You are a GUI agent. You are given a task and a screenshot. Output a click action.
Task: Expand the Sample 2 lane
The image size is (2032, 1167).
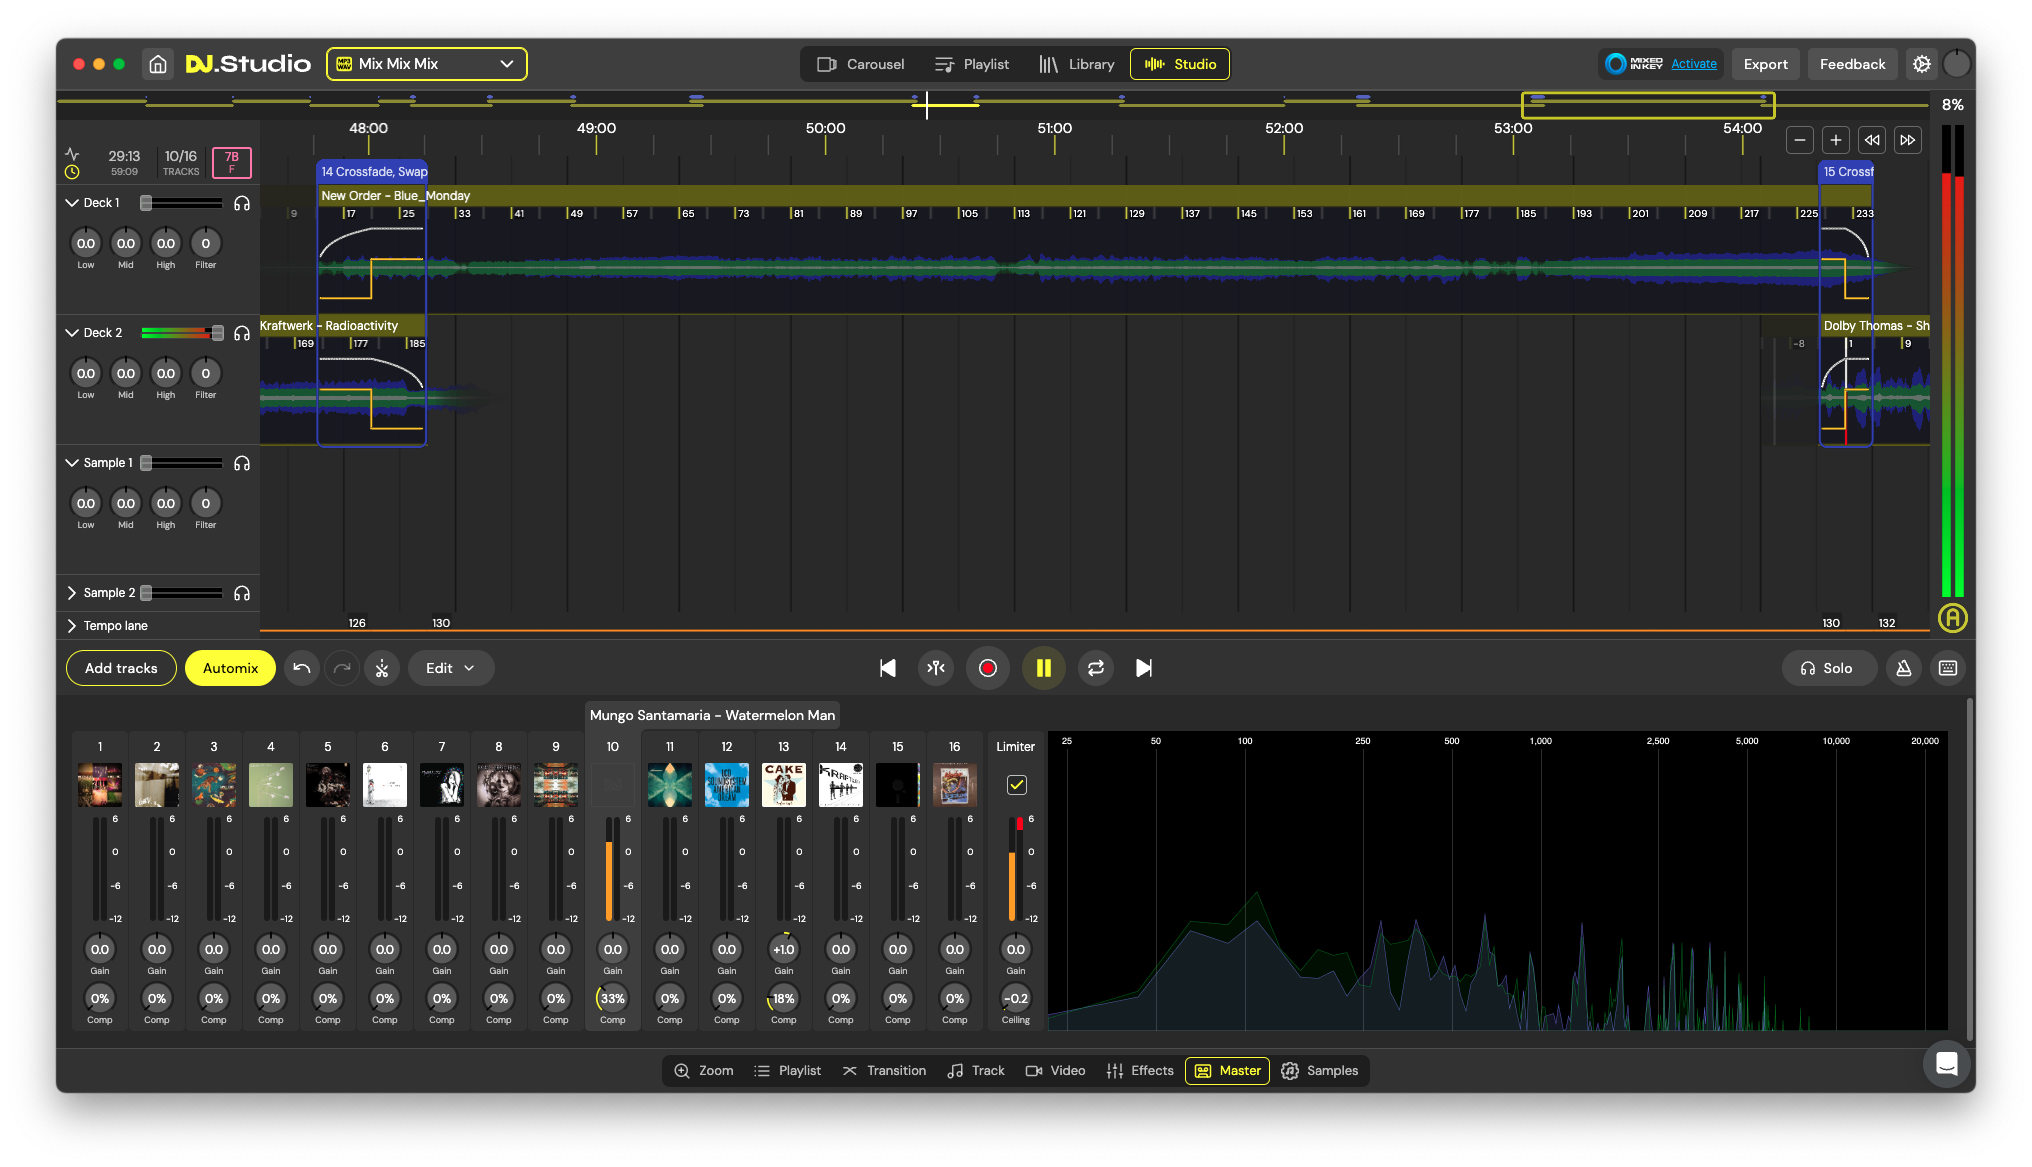72,593
